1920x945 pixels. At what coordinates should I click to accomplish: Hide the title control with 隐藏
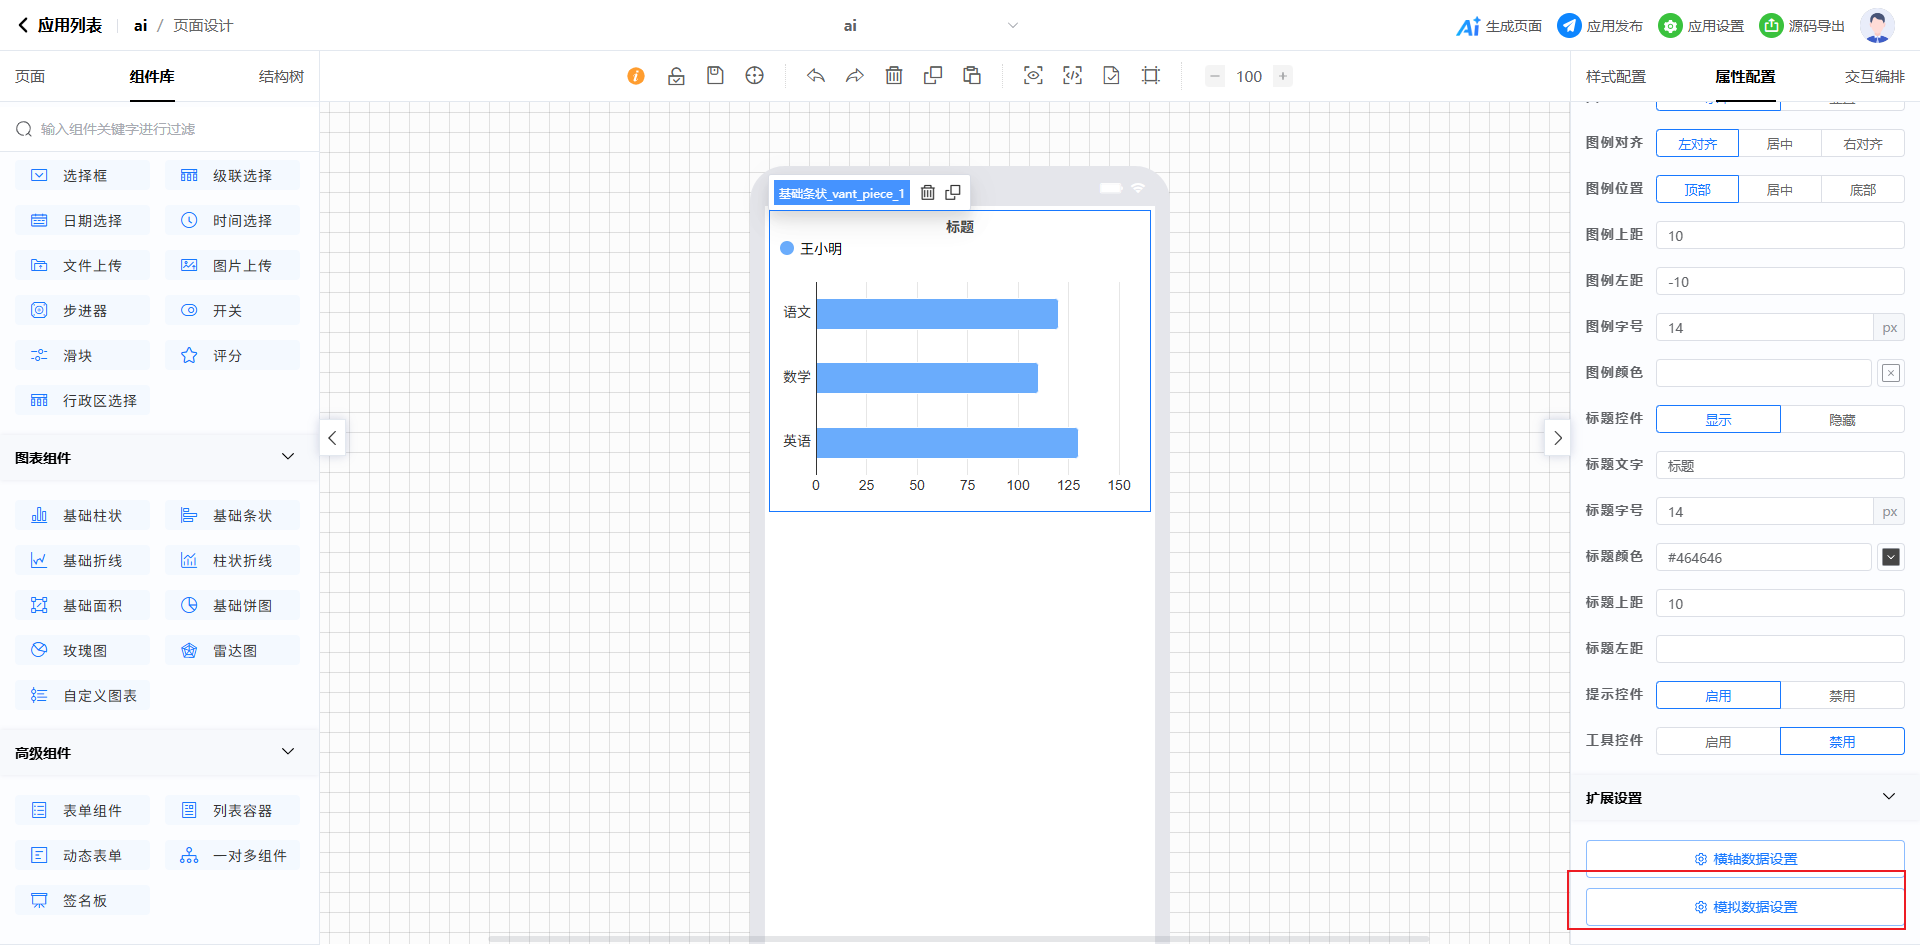1842,420
